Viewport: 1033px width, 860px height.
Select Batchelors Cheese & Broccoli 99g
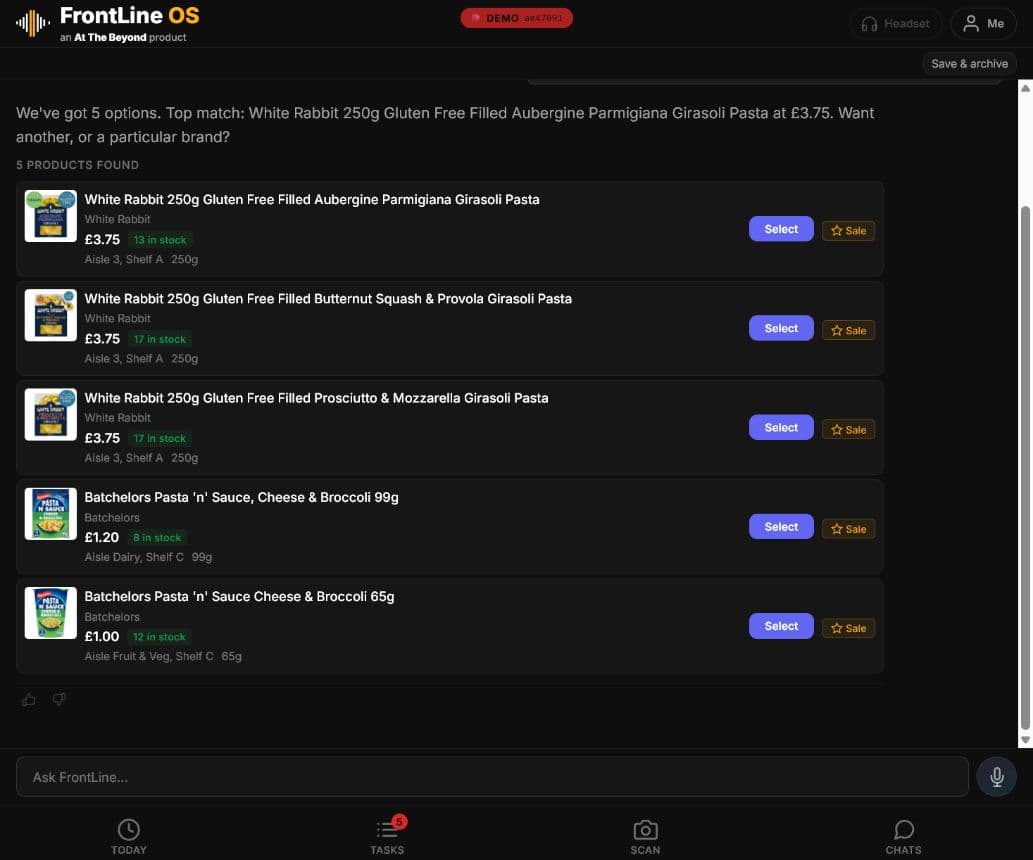click(781, 527)
